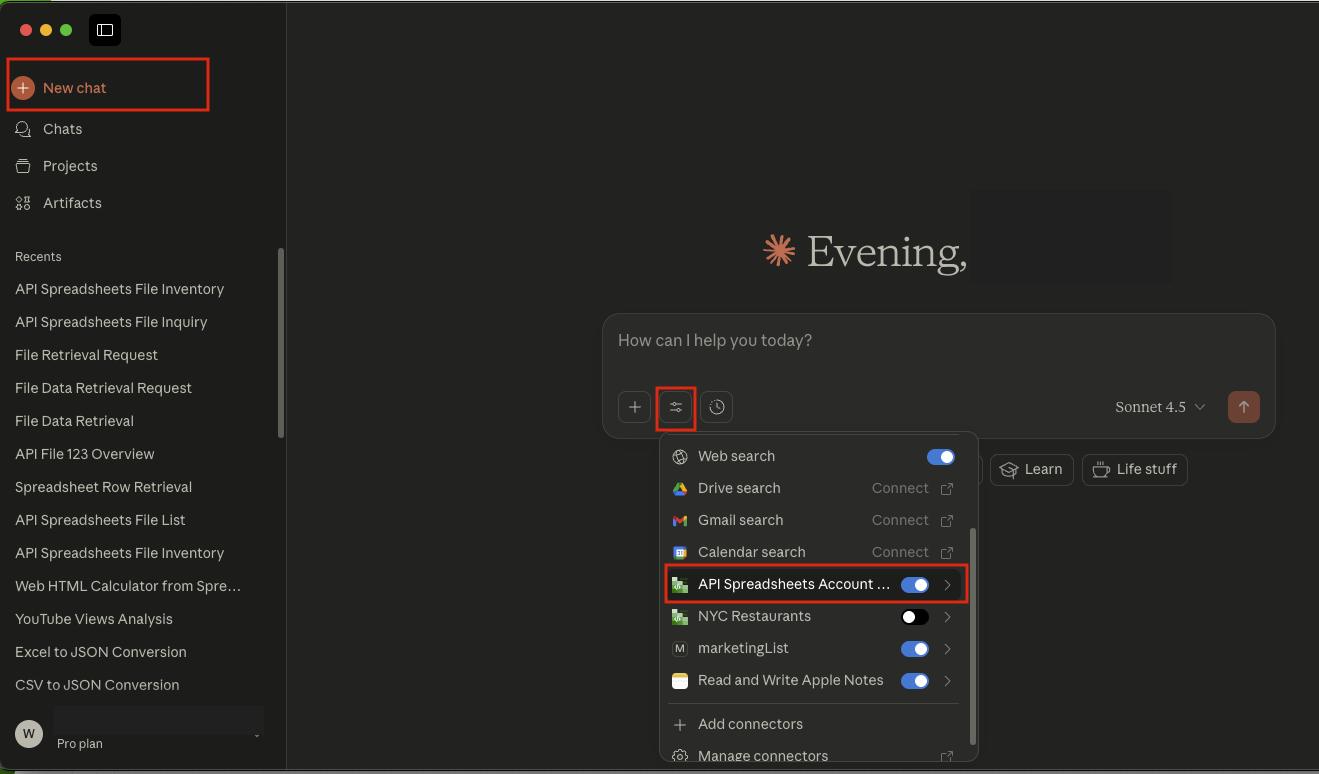The width and height of the screenshot is (1319, 774).
Task: Expand Read and Write Apple Notes options
Action: click(x=946, y=680)
